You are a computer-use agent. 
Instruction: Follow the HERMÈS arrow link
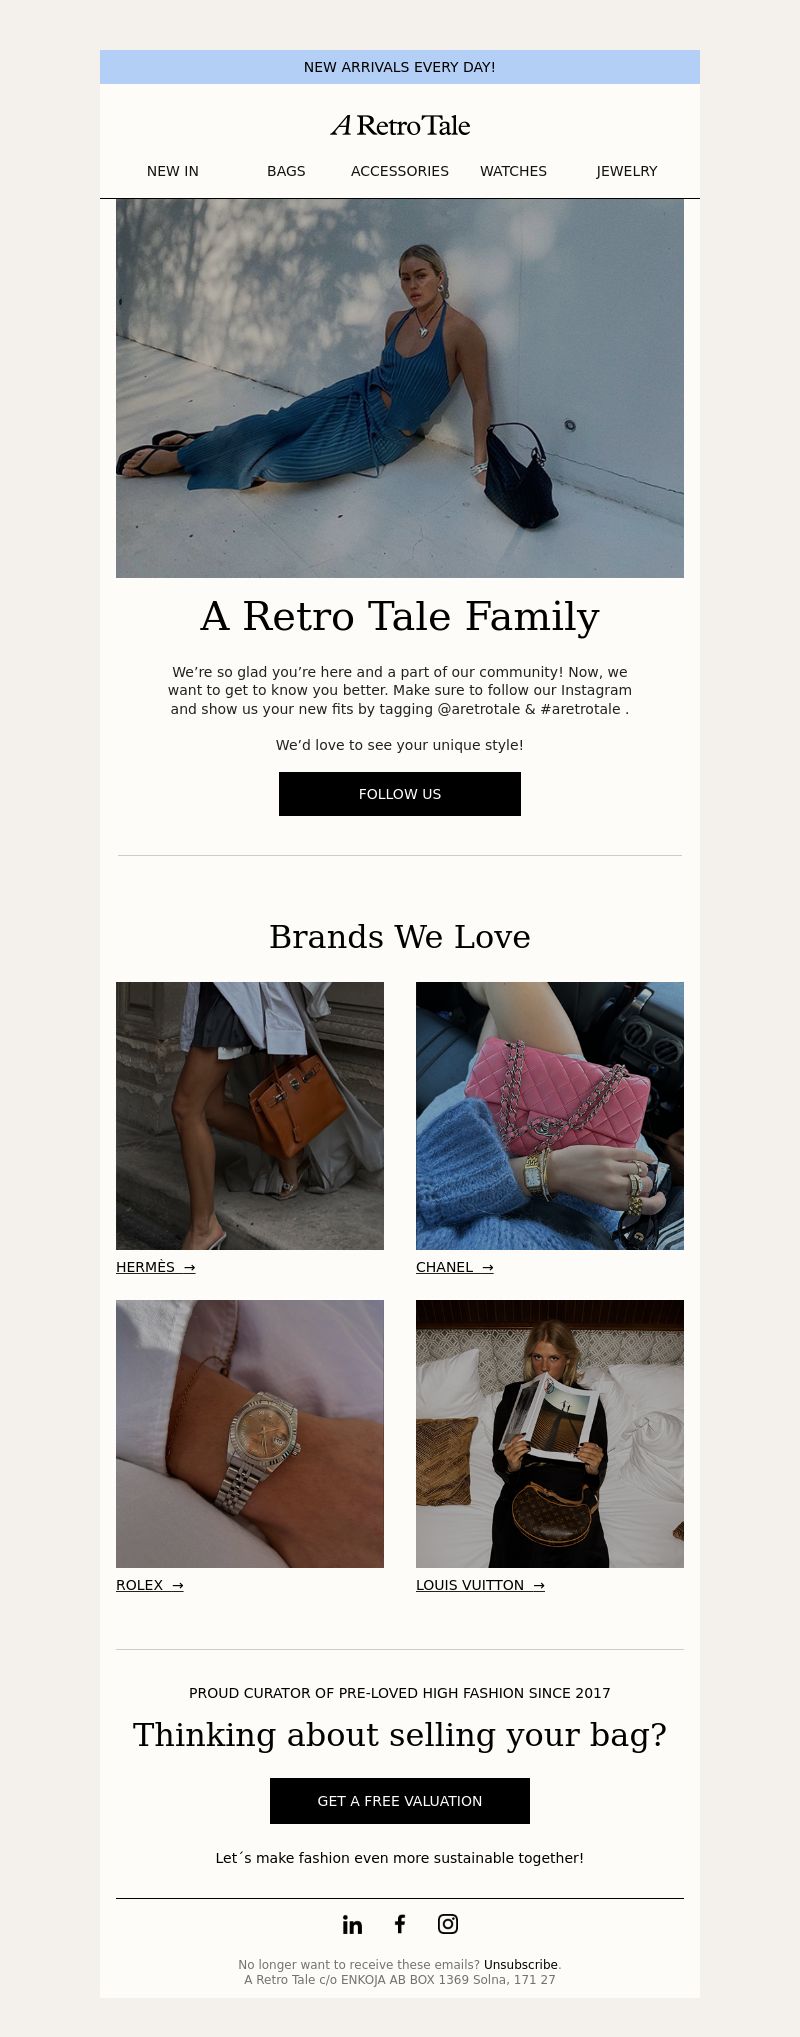[156, 1267]
